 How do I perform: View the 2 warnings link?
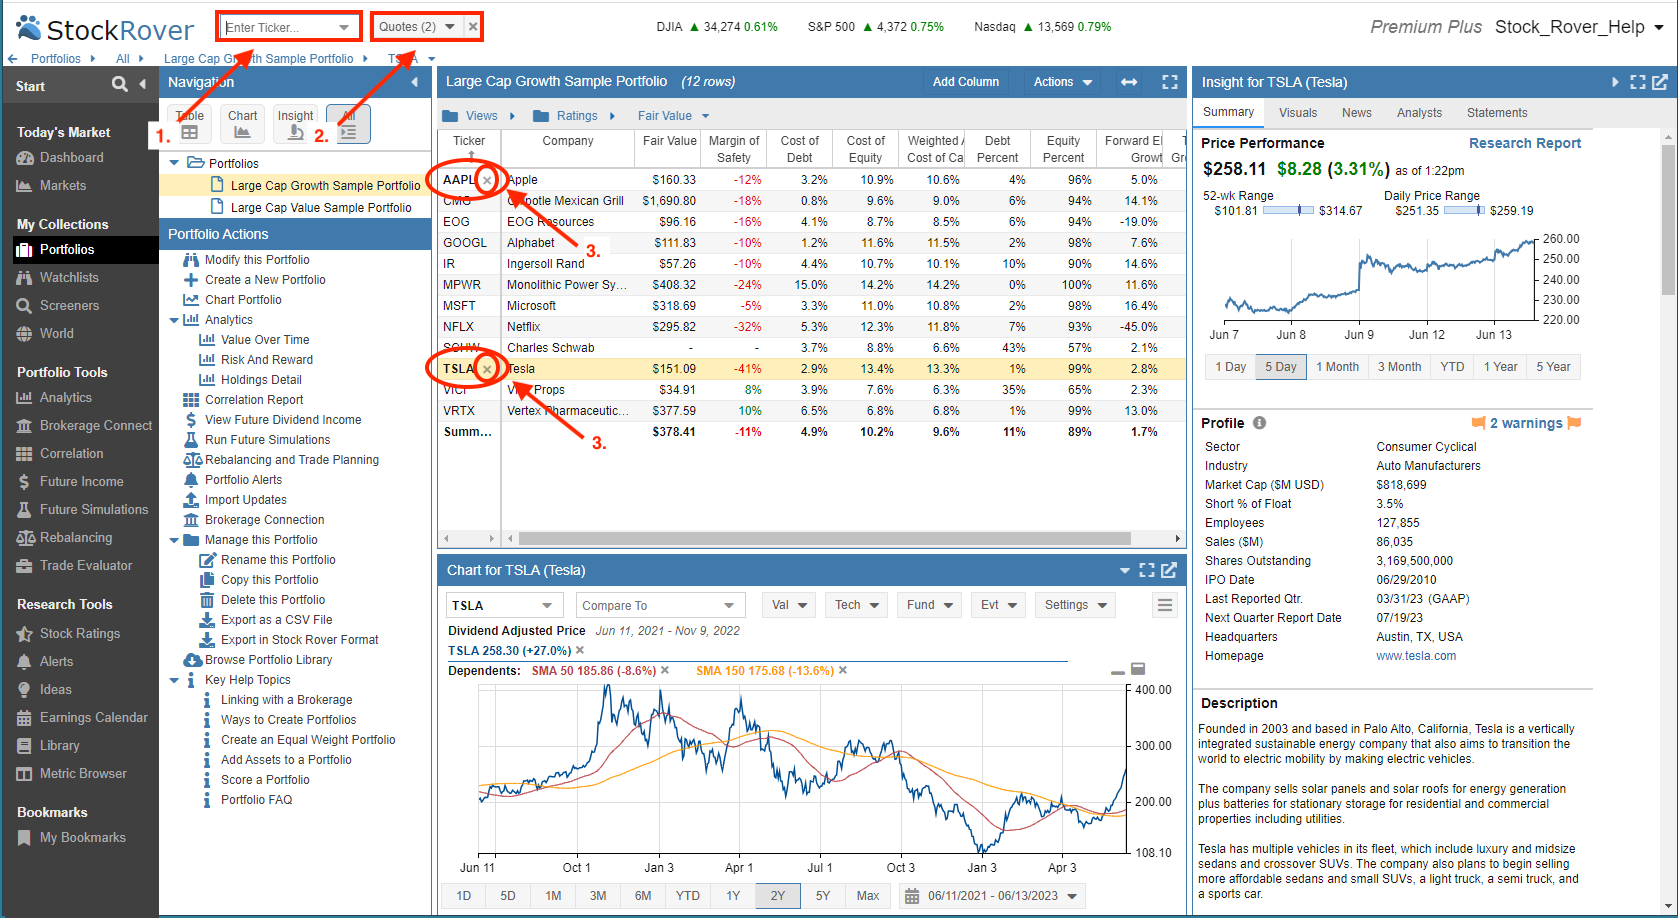coord(1526,423)
